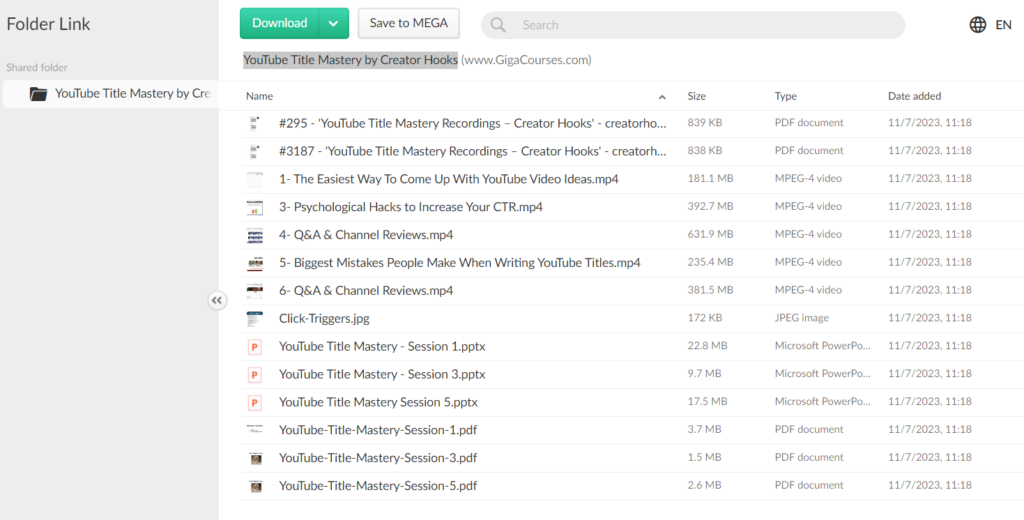Click the thumbnail icon of Session-3.pdf
Viewport: 1024px width, 520px height.
[x=256, y=459]
